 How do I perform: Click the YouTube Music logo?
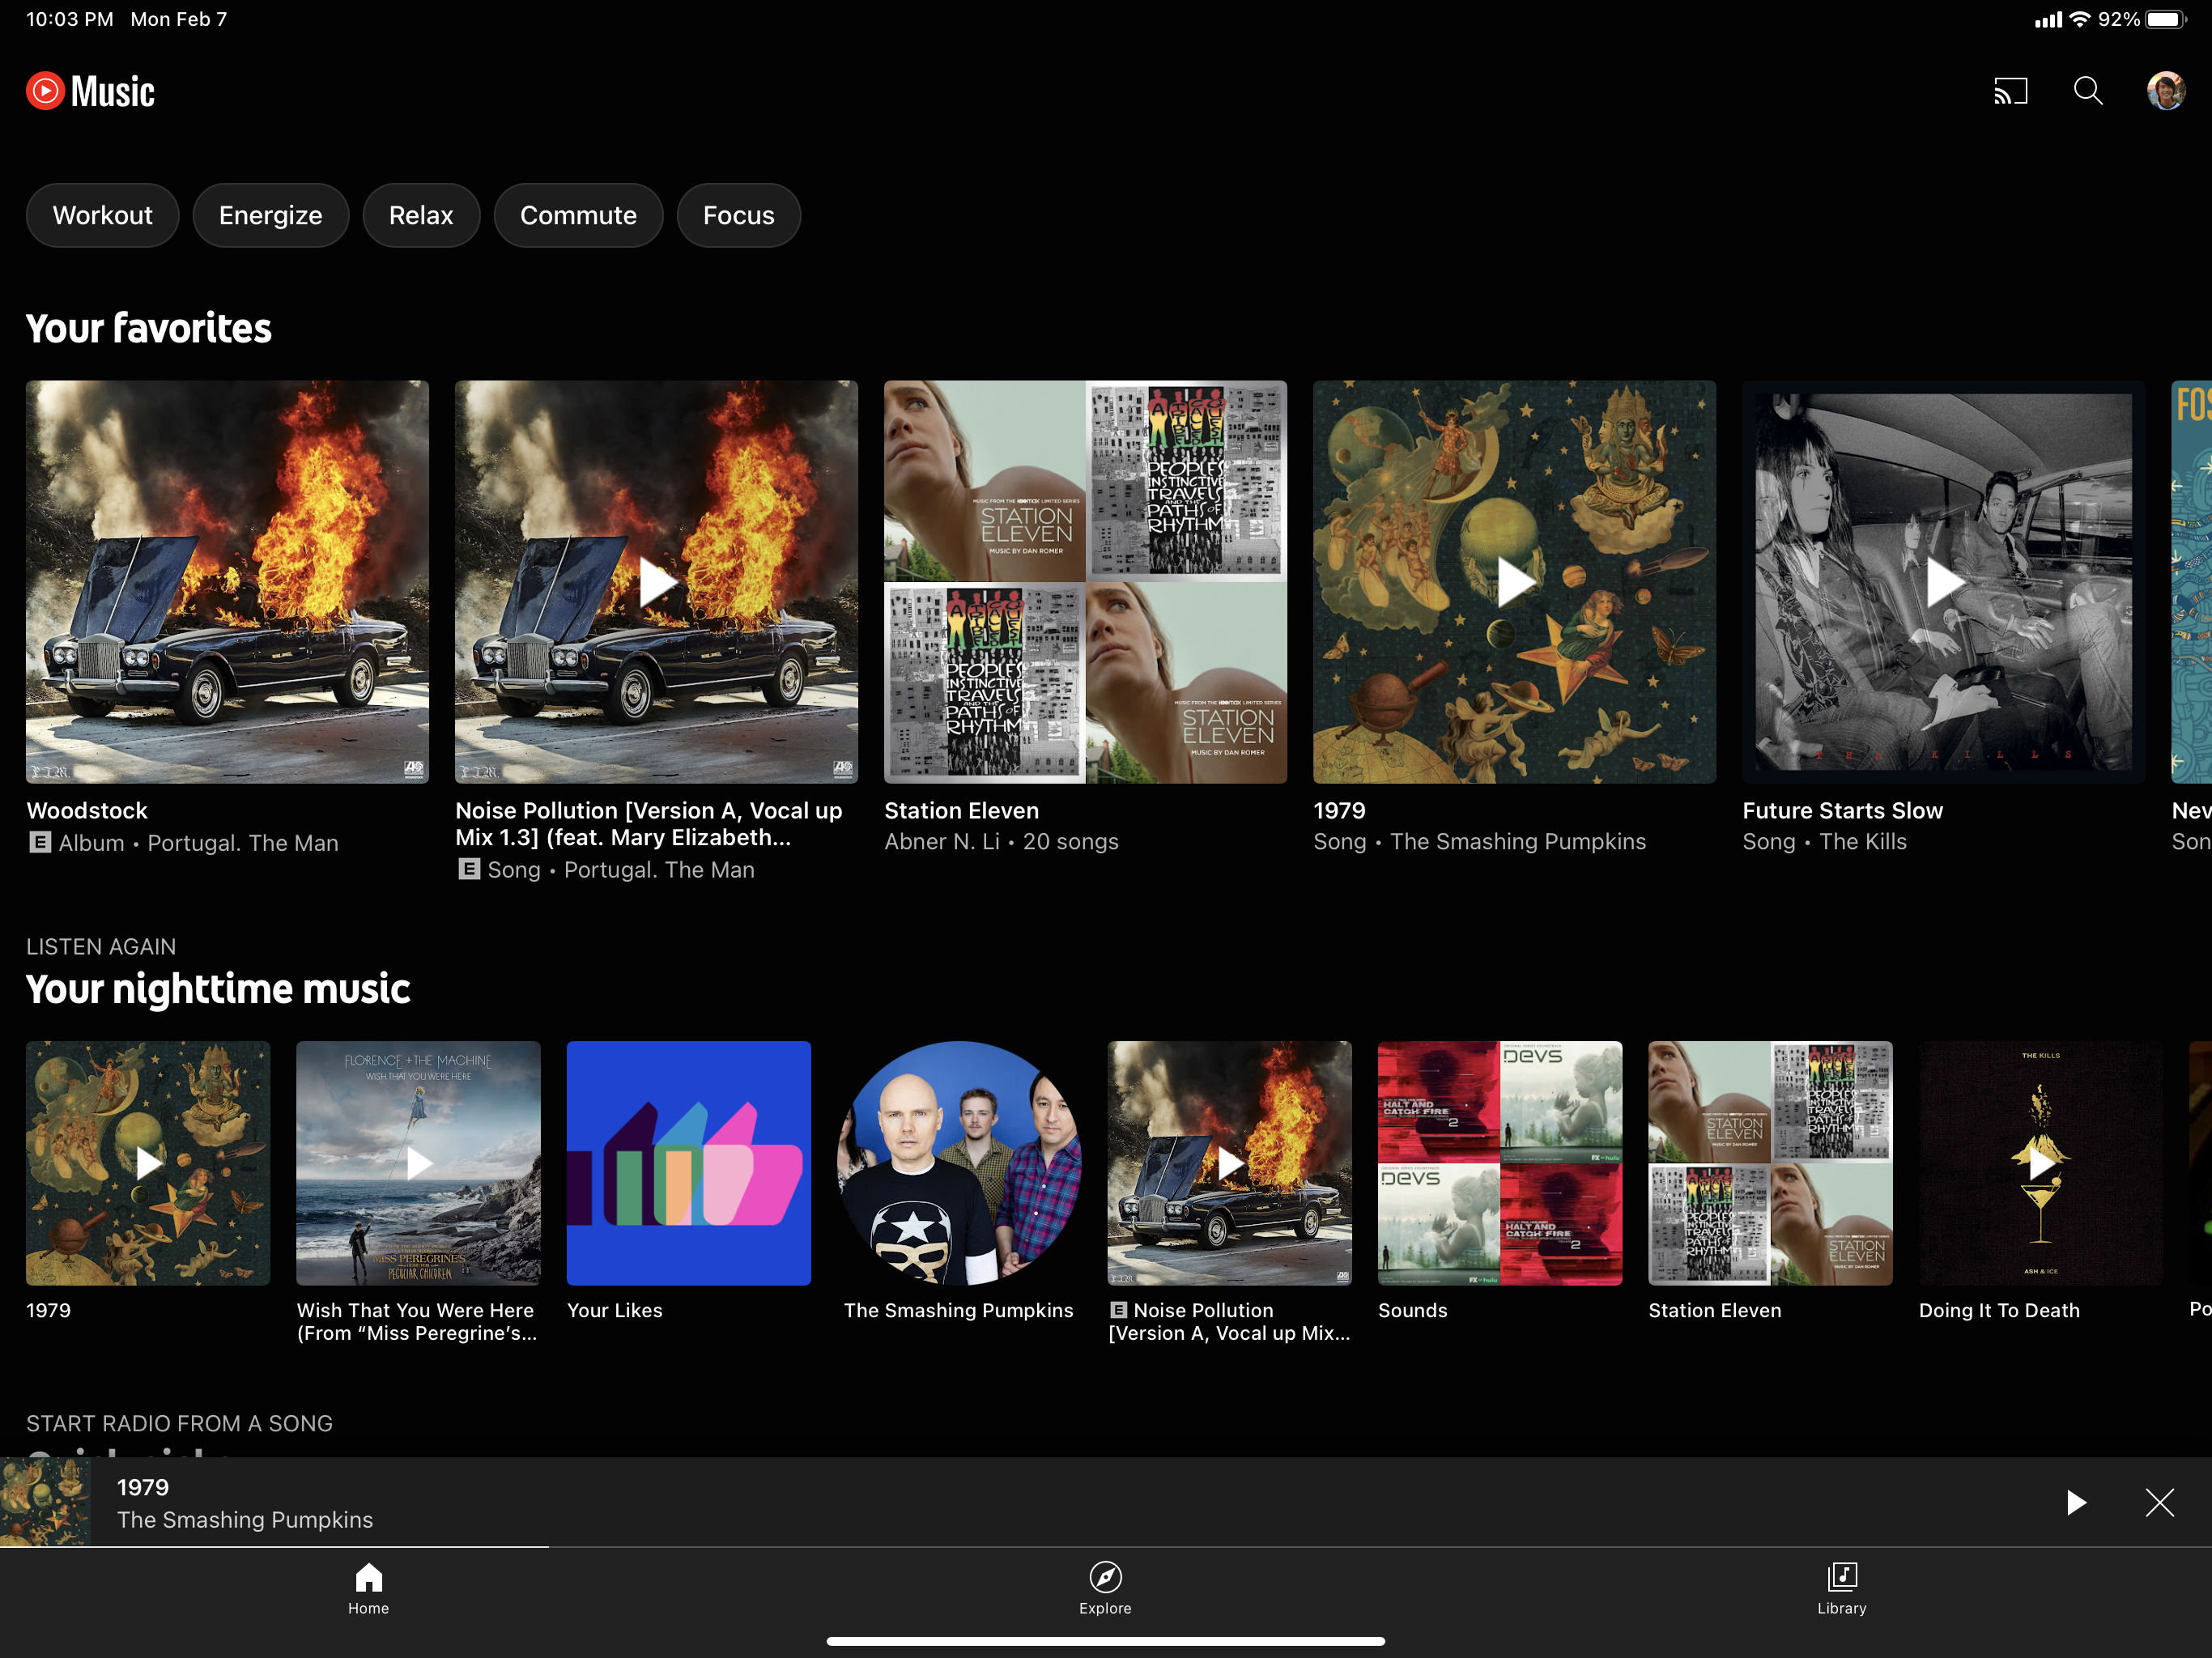91,91
